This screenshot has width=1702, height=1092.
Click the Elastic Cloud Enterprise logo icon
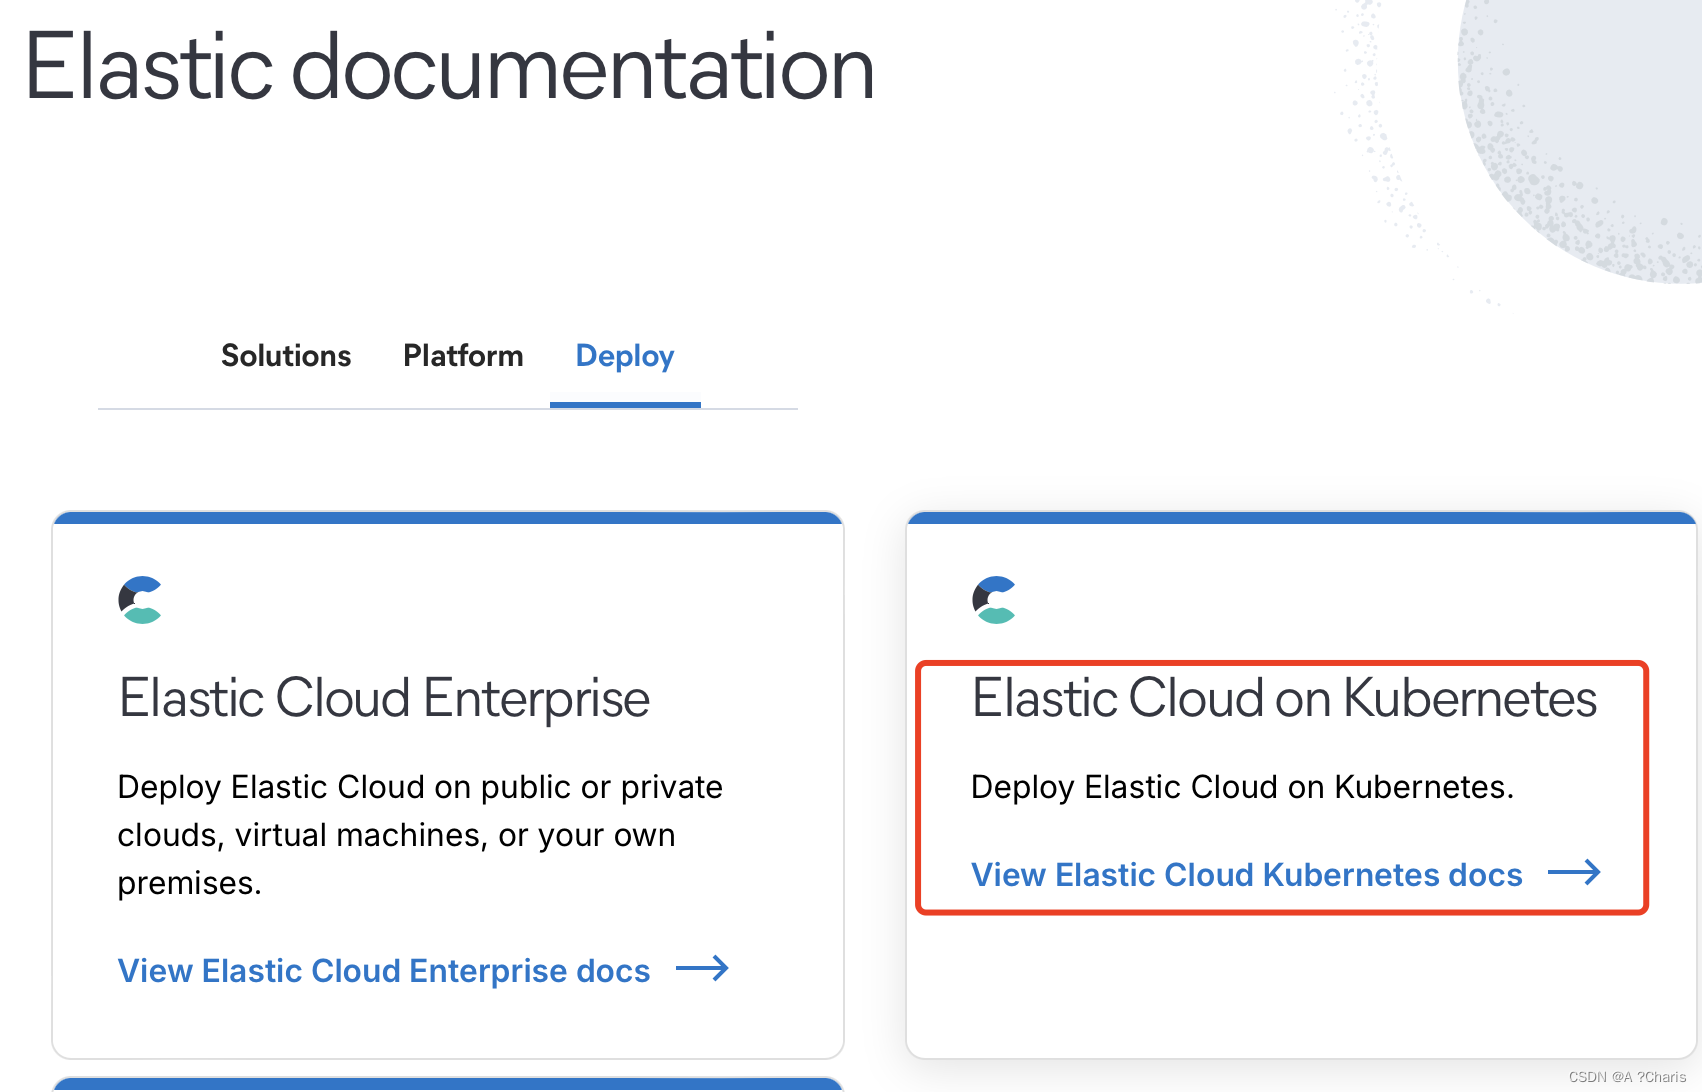[x=140, y=600]
